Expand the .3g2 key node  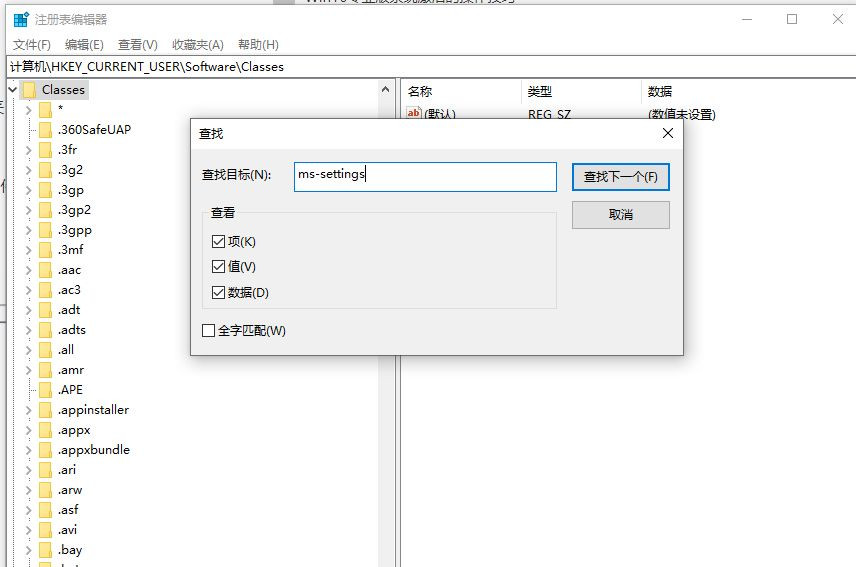pos(28,170)
